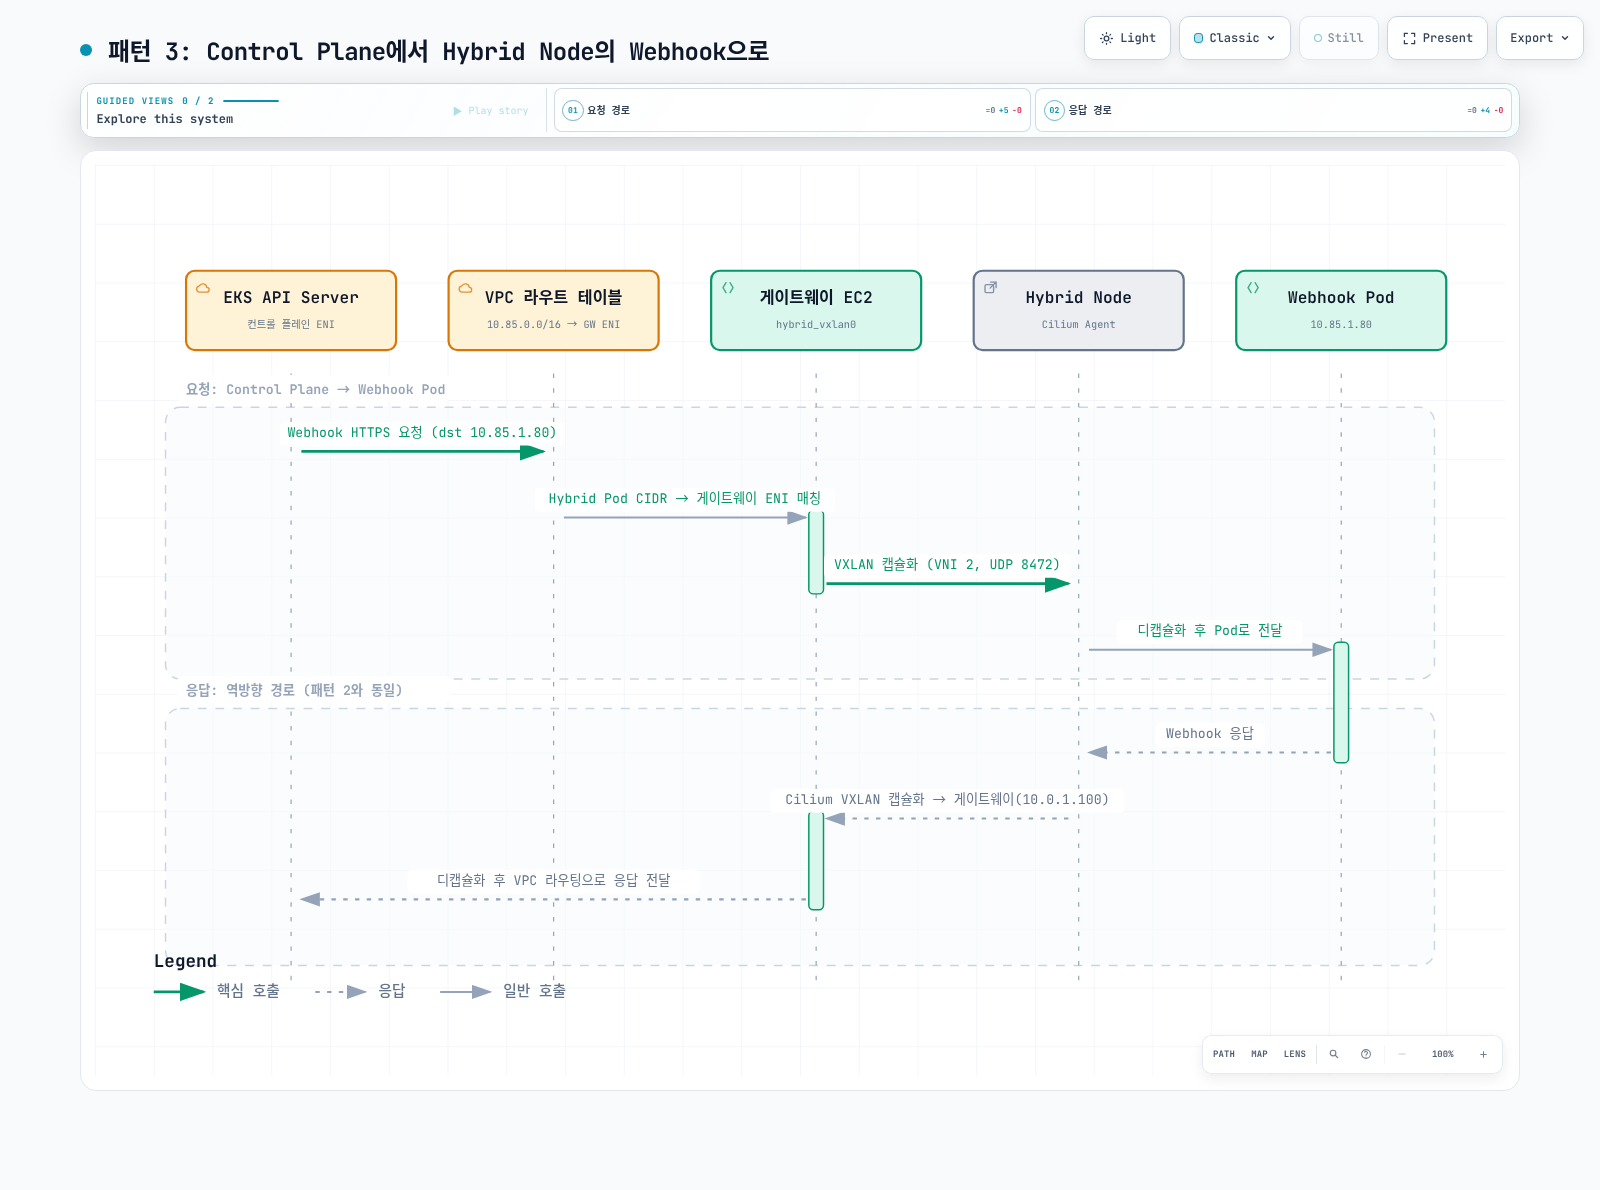Select the 게이트웨이 EC2 node

(x=816, y=310)
